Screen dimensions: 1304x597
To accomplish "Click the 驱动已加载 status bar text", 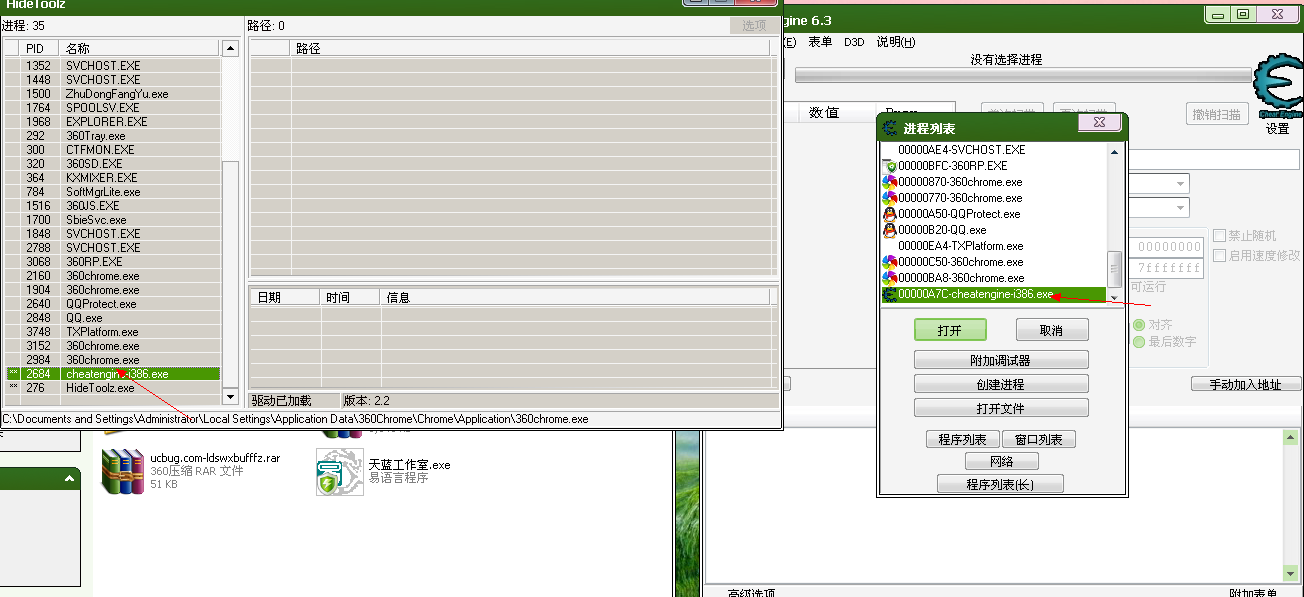I will 282,400.
